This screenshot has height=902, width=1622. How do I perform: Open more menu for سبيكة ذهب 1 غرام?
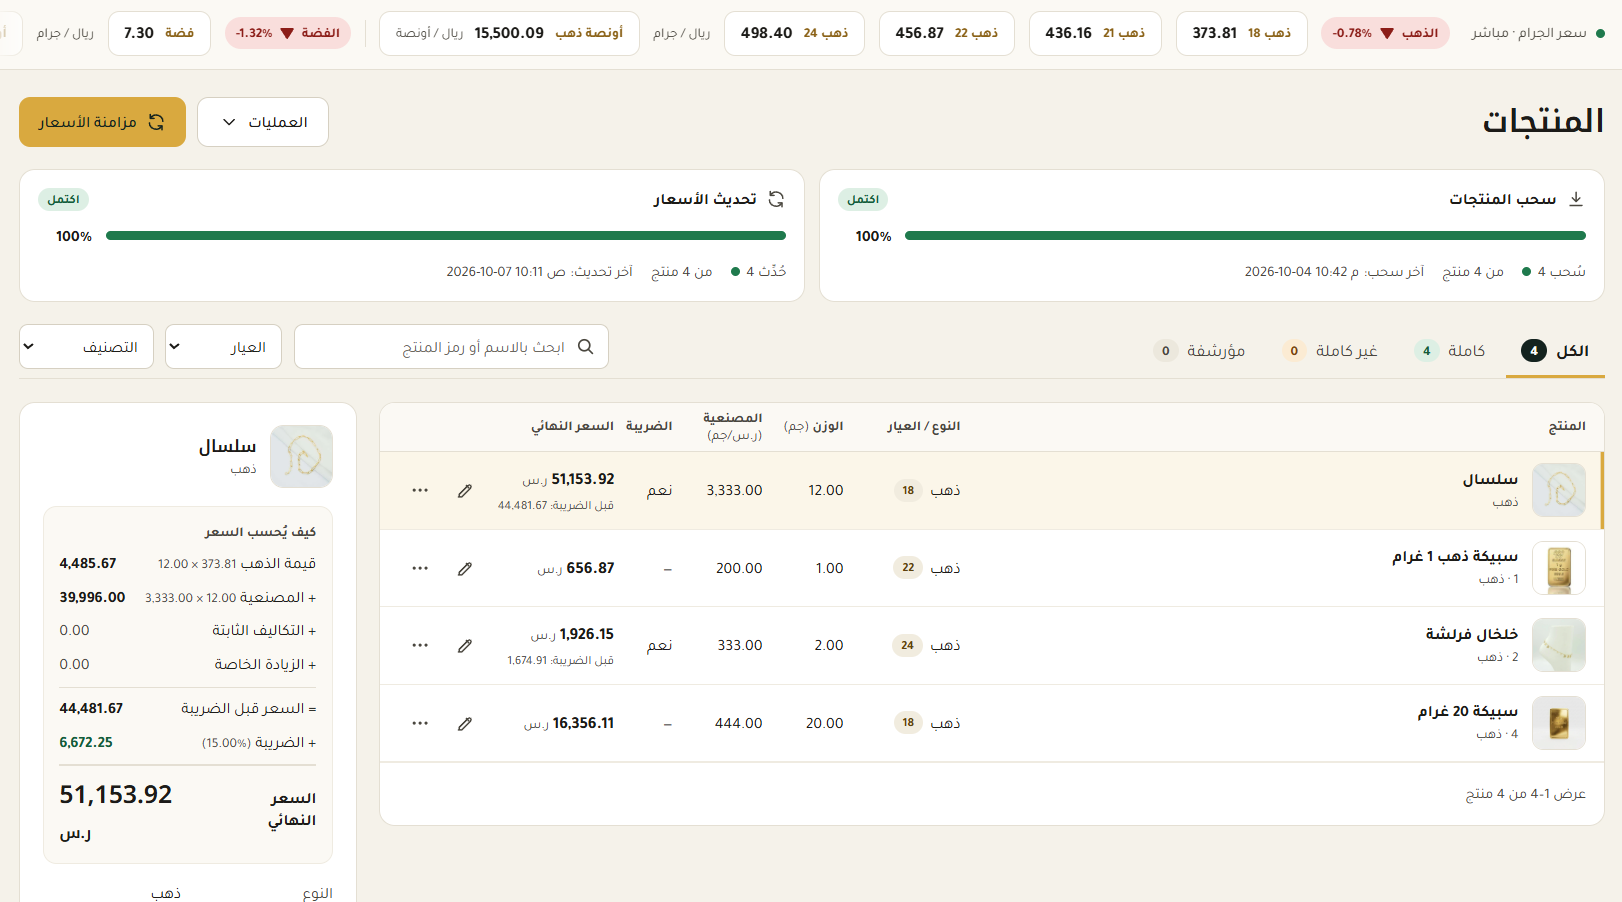pyautogui.click(x=420, y=569)
